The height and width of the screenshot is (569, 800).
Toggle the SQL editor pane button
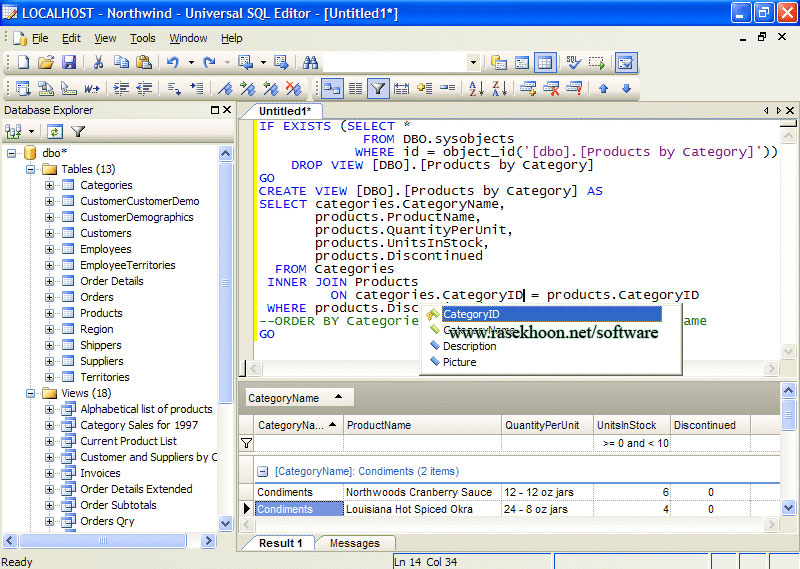point(521,62)
